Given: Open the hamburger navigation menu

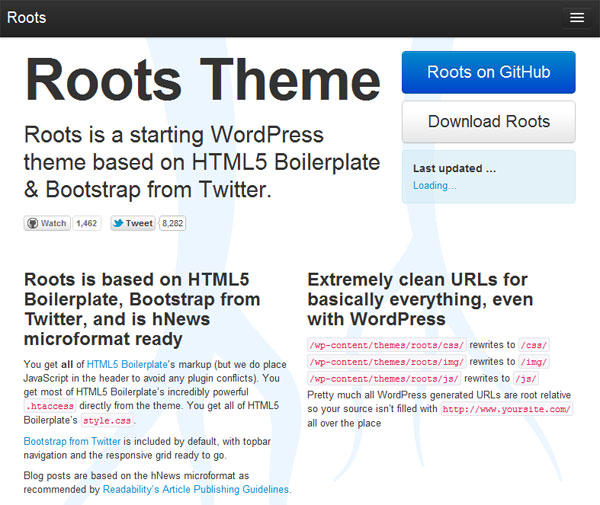Looking at the screenshot, I should [x=577, y=18].
